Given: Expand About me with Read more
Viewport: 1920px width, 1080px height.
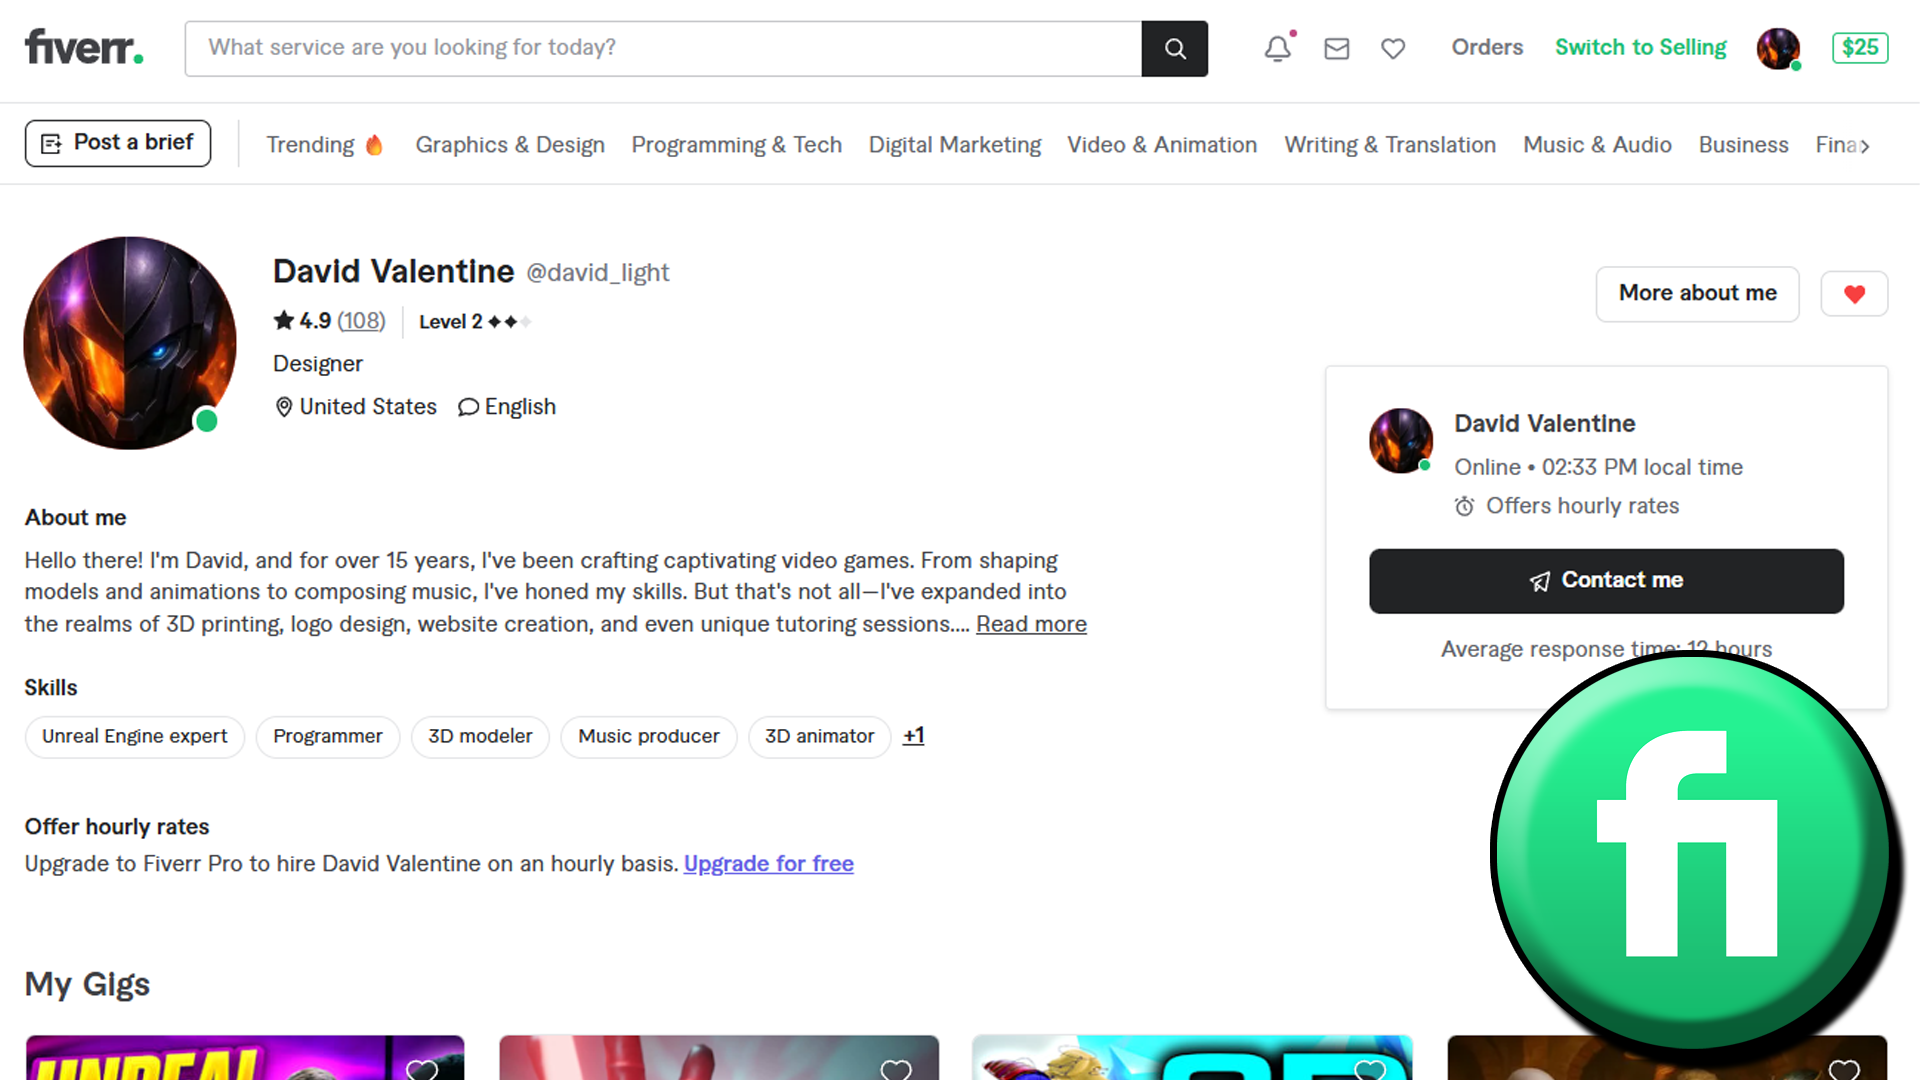Looking at the screenshot, I should click(x=1031, y=624).
